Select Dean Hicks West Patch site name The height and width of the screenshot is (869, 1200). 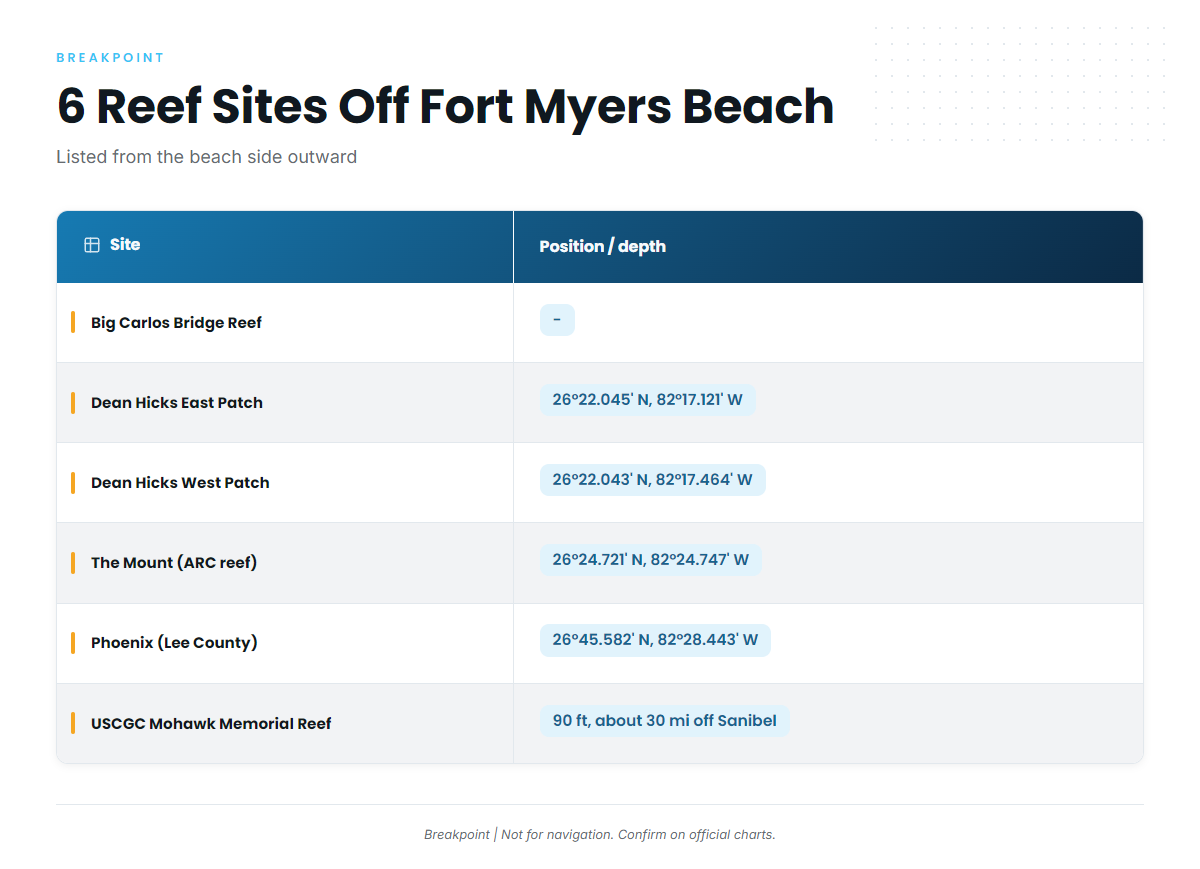click(x=180, y=483)
